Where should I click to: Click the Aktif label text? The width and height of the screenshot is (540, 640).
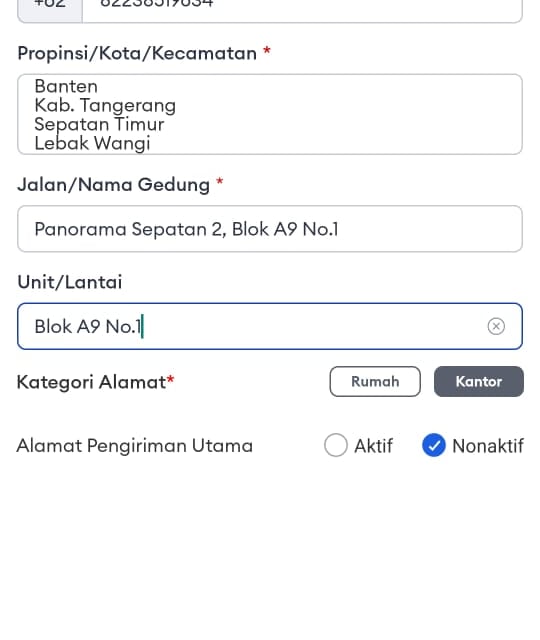coord(373,446)
